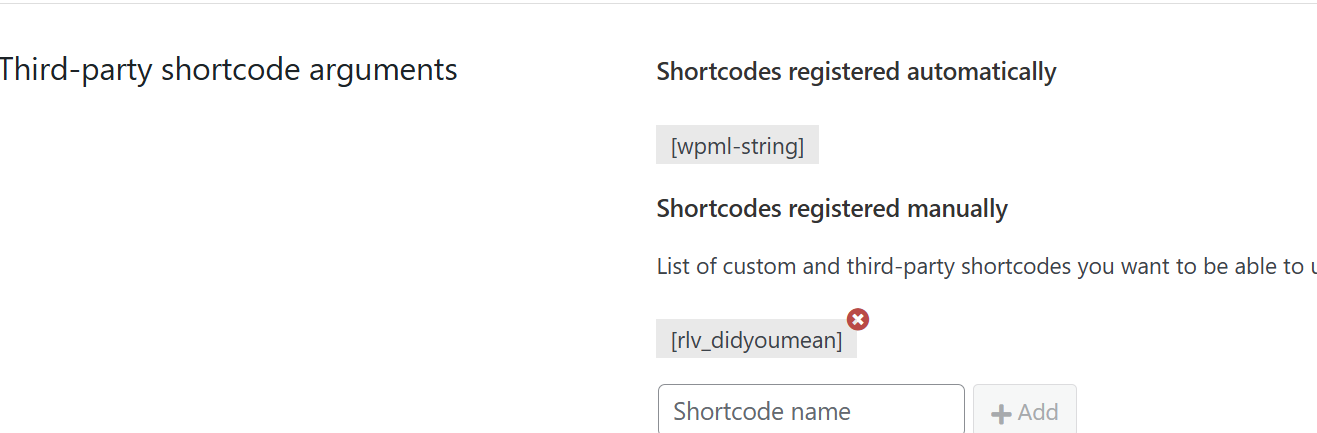This screenshot has height=433, width=1317.
Task: Click the Shortcode name placeholder text
Action: click(762, 411)
